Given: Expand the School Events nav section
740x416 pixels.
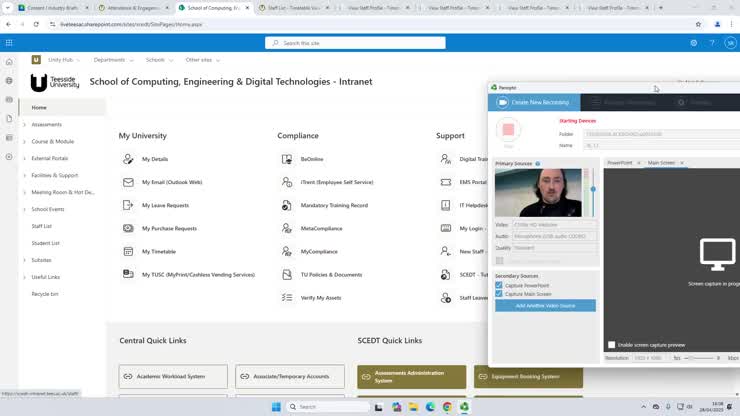Looking at the screenshot, I should click(x=25, y=209).
